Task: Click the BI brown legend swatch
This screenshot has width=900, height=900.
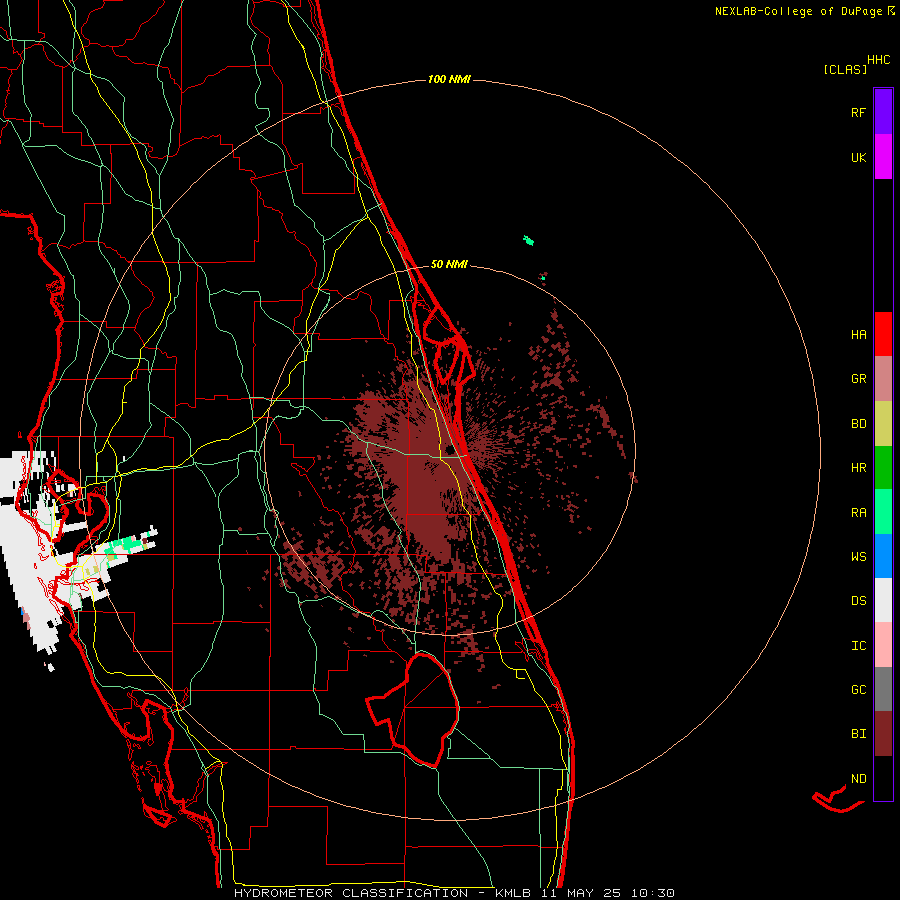Action: tap(883, 734)
